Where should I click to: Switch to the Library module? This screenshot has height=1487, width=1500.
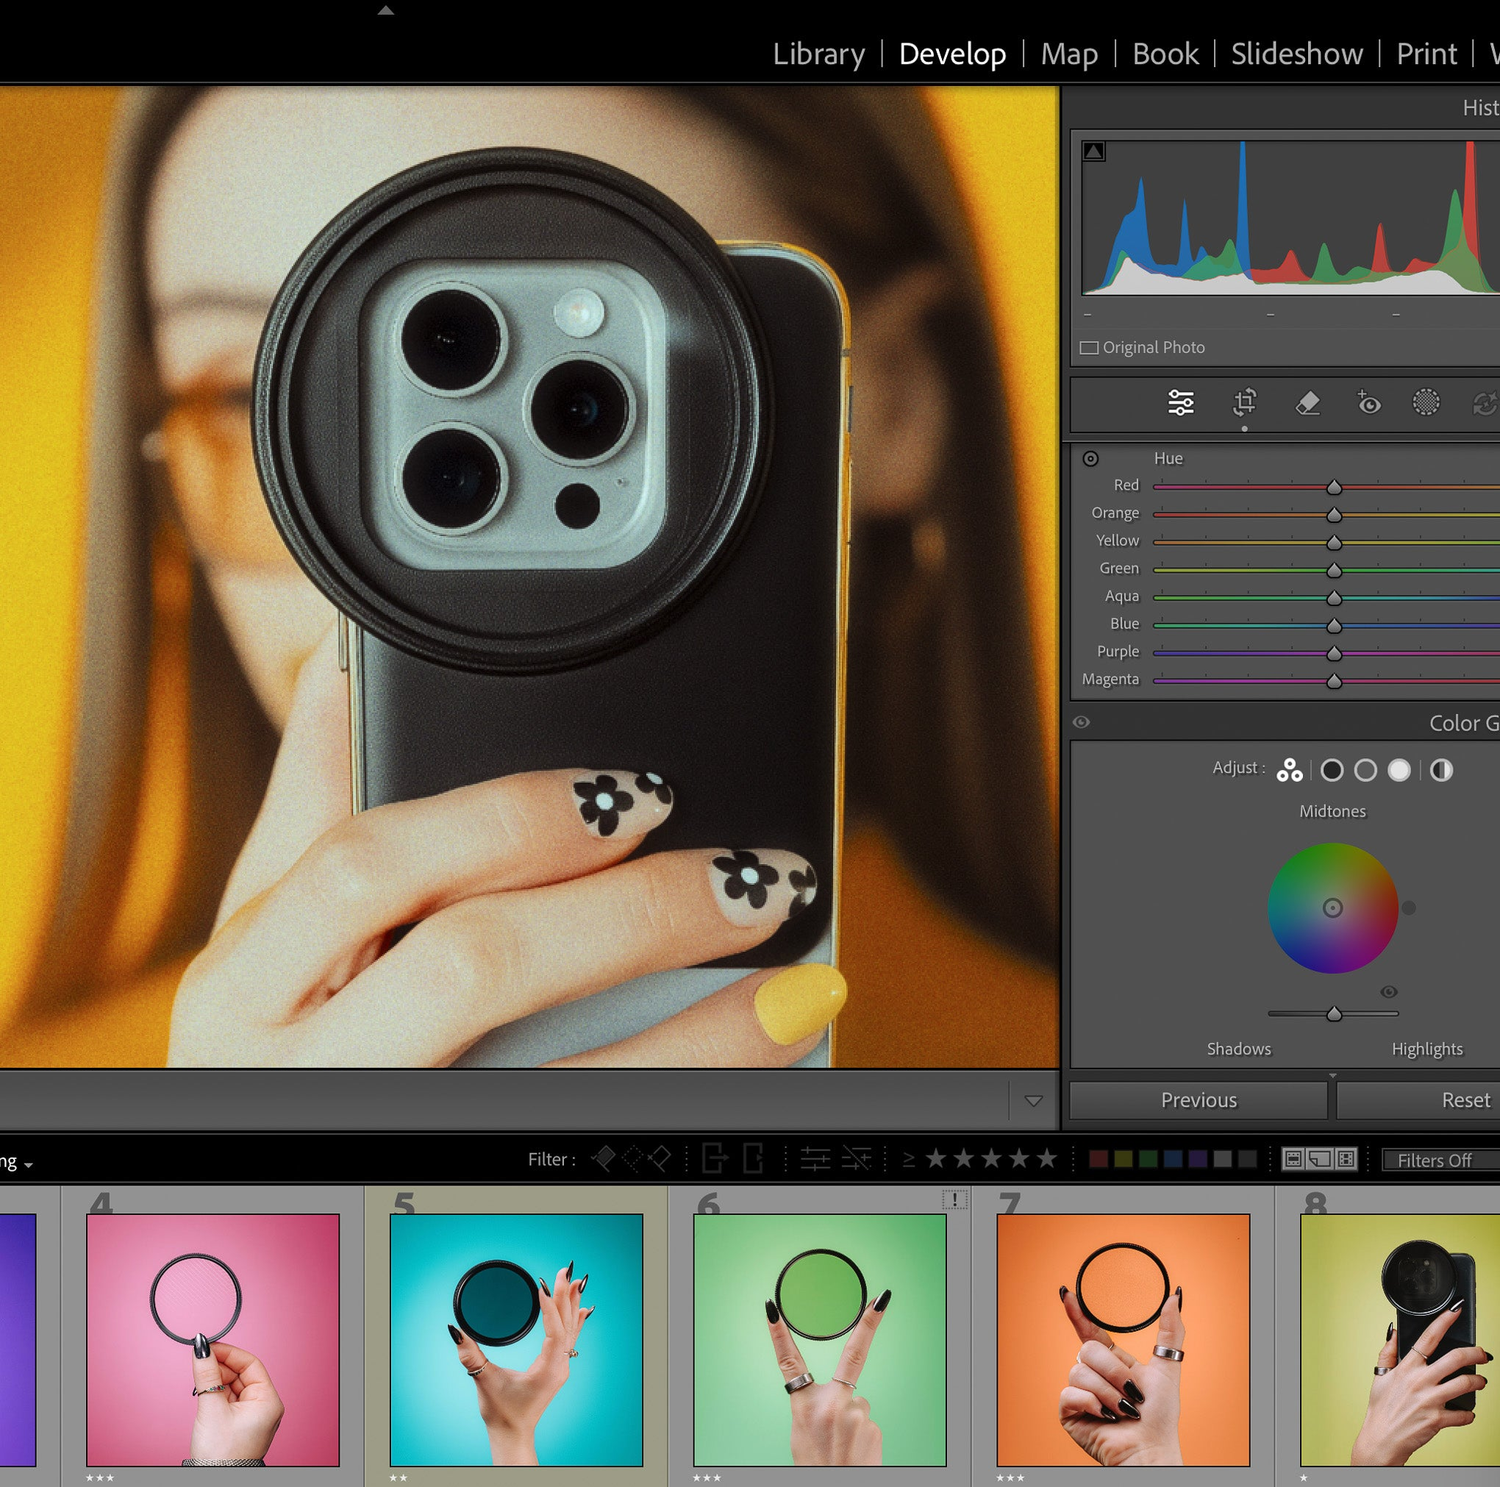[x=818, y=54]
